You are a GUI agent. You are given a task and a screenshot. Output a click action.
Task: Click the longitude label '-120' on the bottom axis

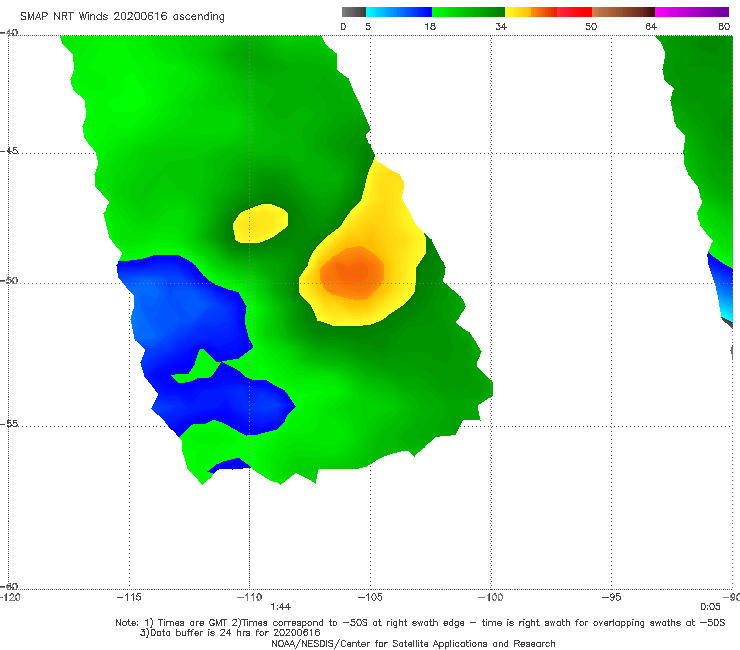click(x=10, y=597)
